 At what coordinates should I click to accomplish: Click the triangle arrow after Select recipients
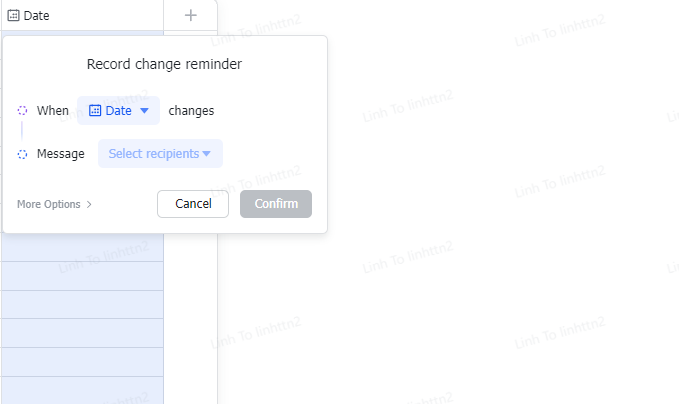[x=207, y=154]
